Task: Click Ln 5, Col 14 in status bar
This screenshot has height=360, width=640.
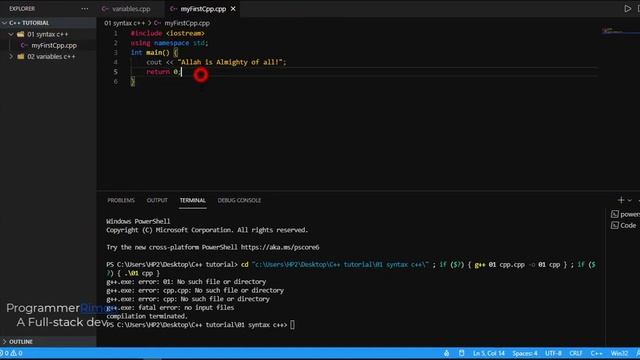Action: point(489,353)
